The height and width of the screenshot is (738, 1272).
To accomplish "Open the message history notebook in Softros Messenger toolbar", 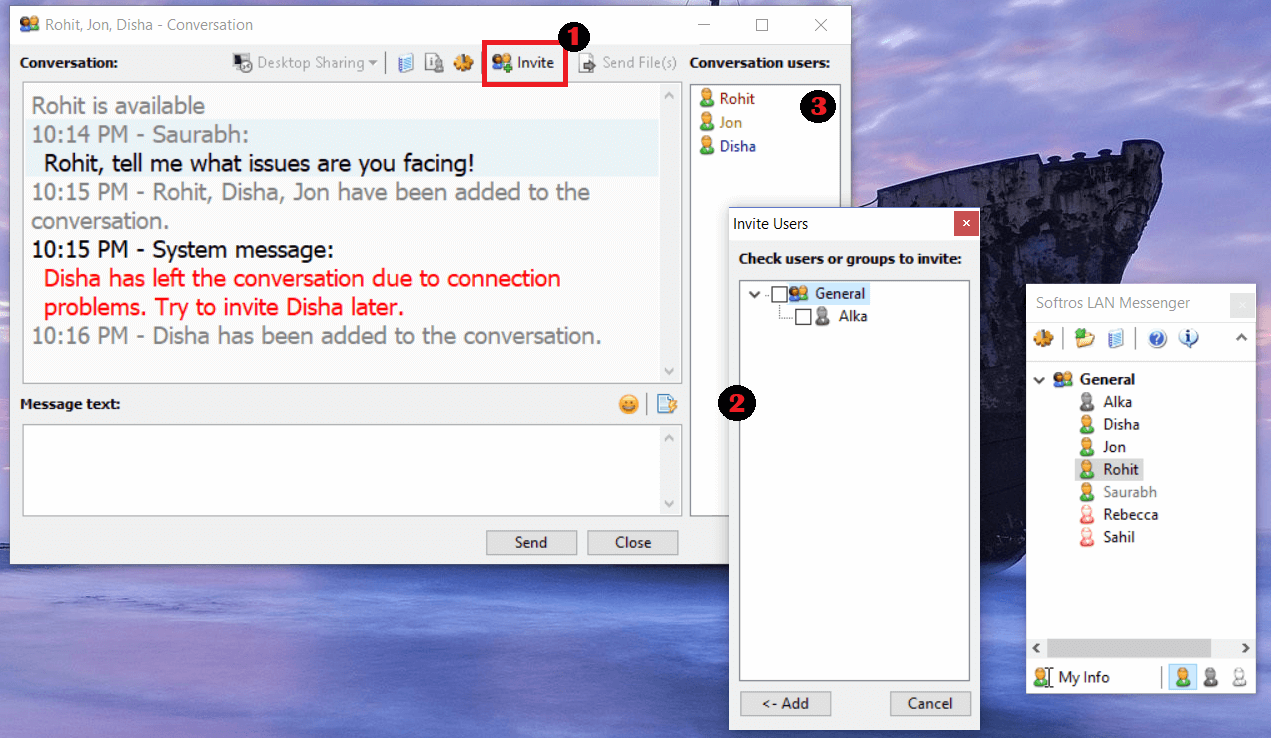I will tap(1116, 339).
